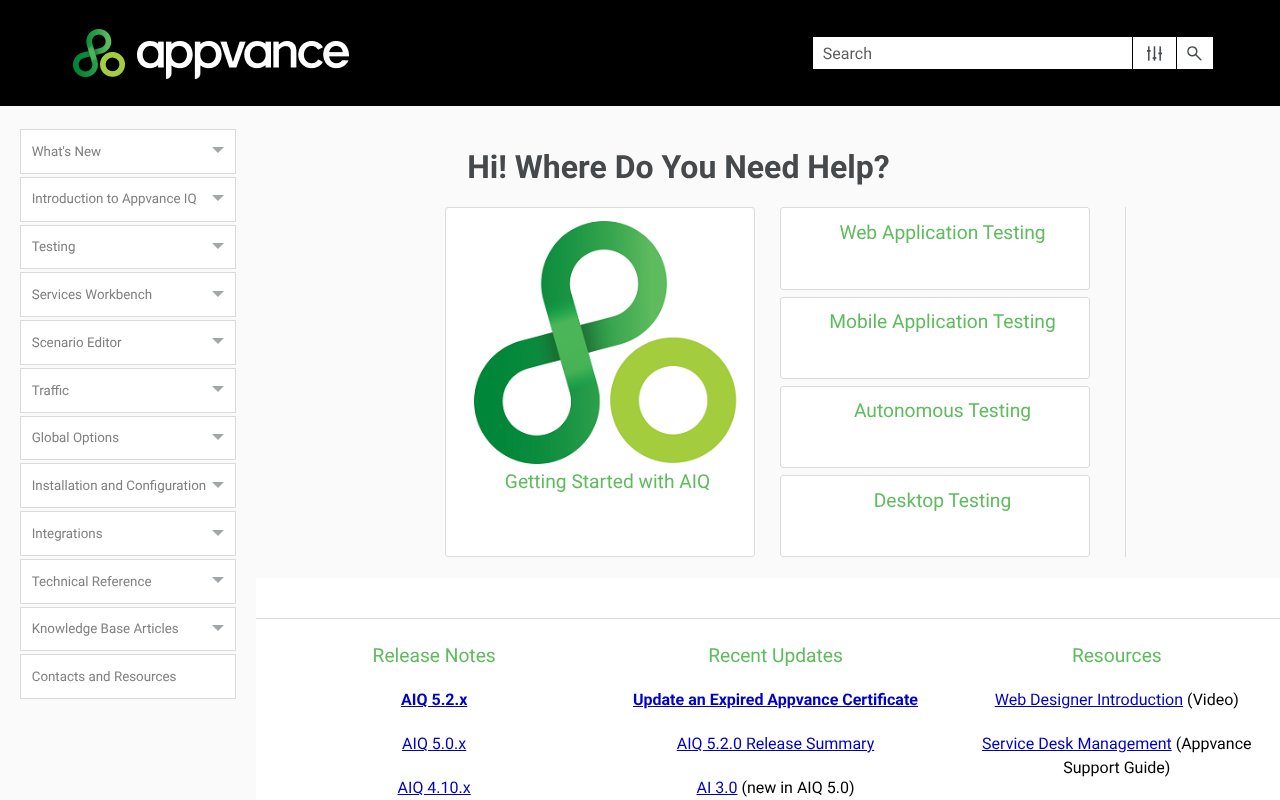
Task: Open the search filter sliders icon
Action: (x=1154, y=53)
